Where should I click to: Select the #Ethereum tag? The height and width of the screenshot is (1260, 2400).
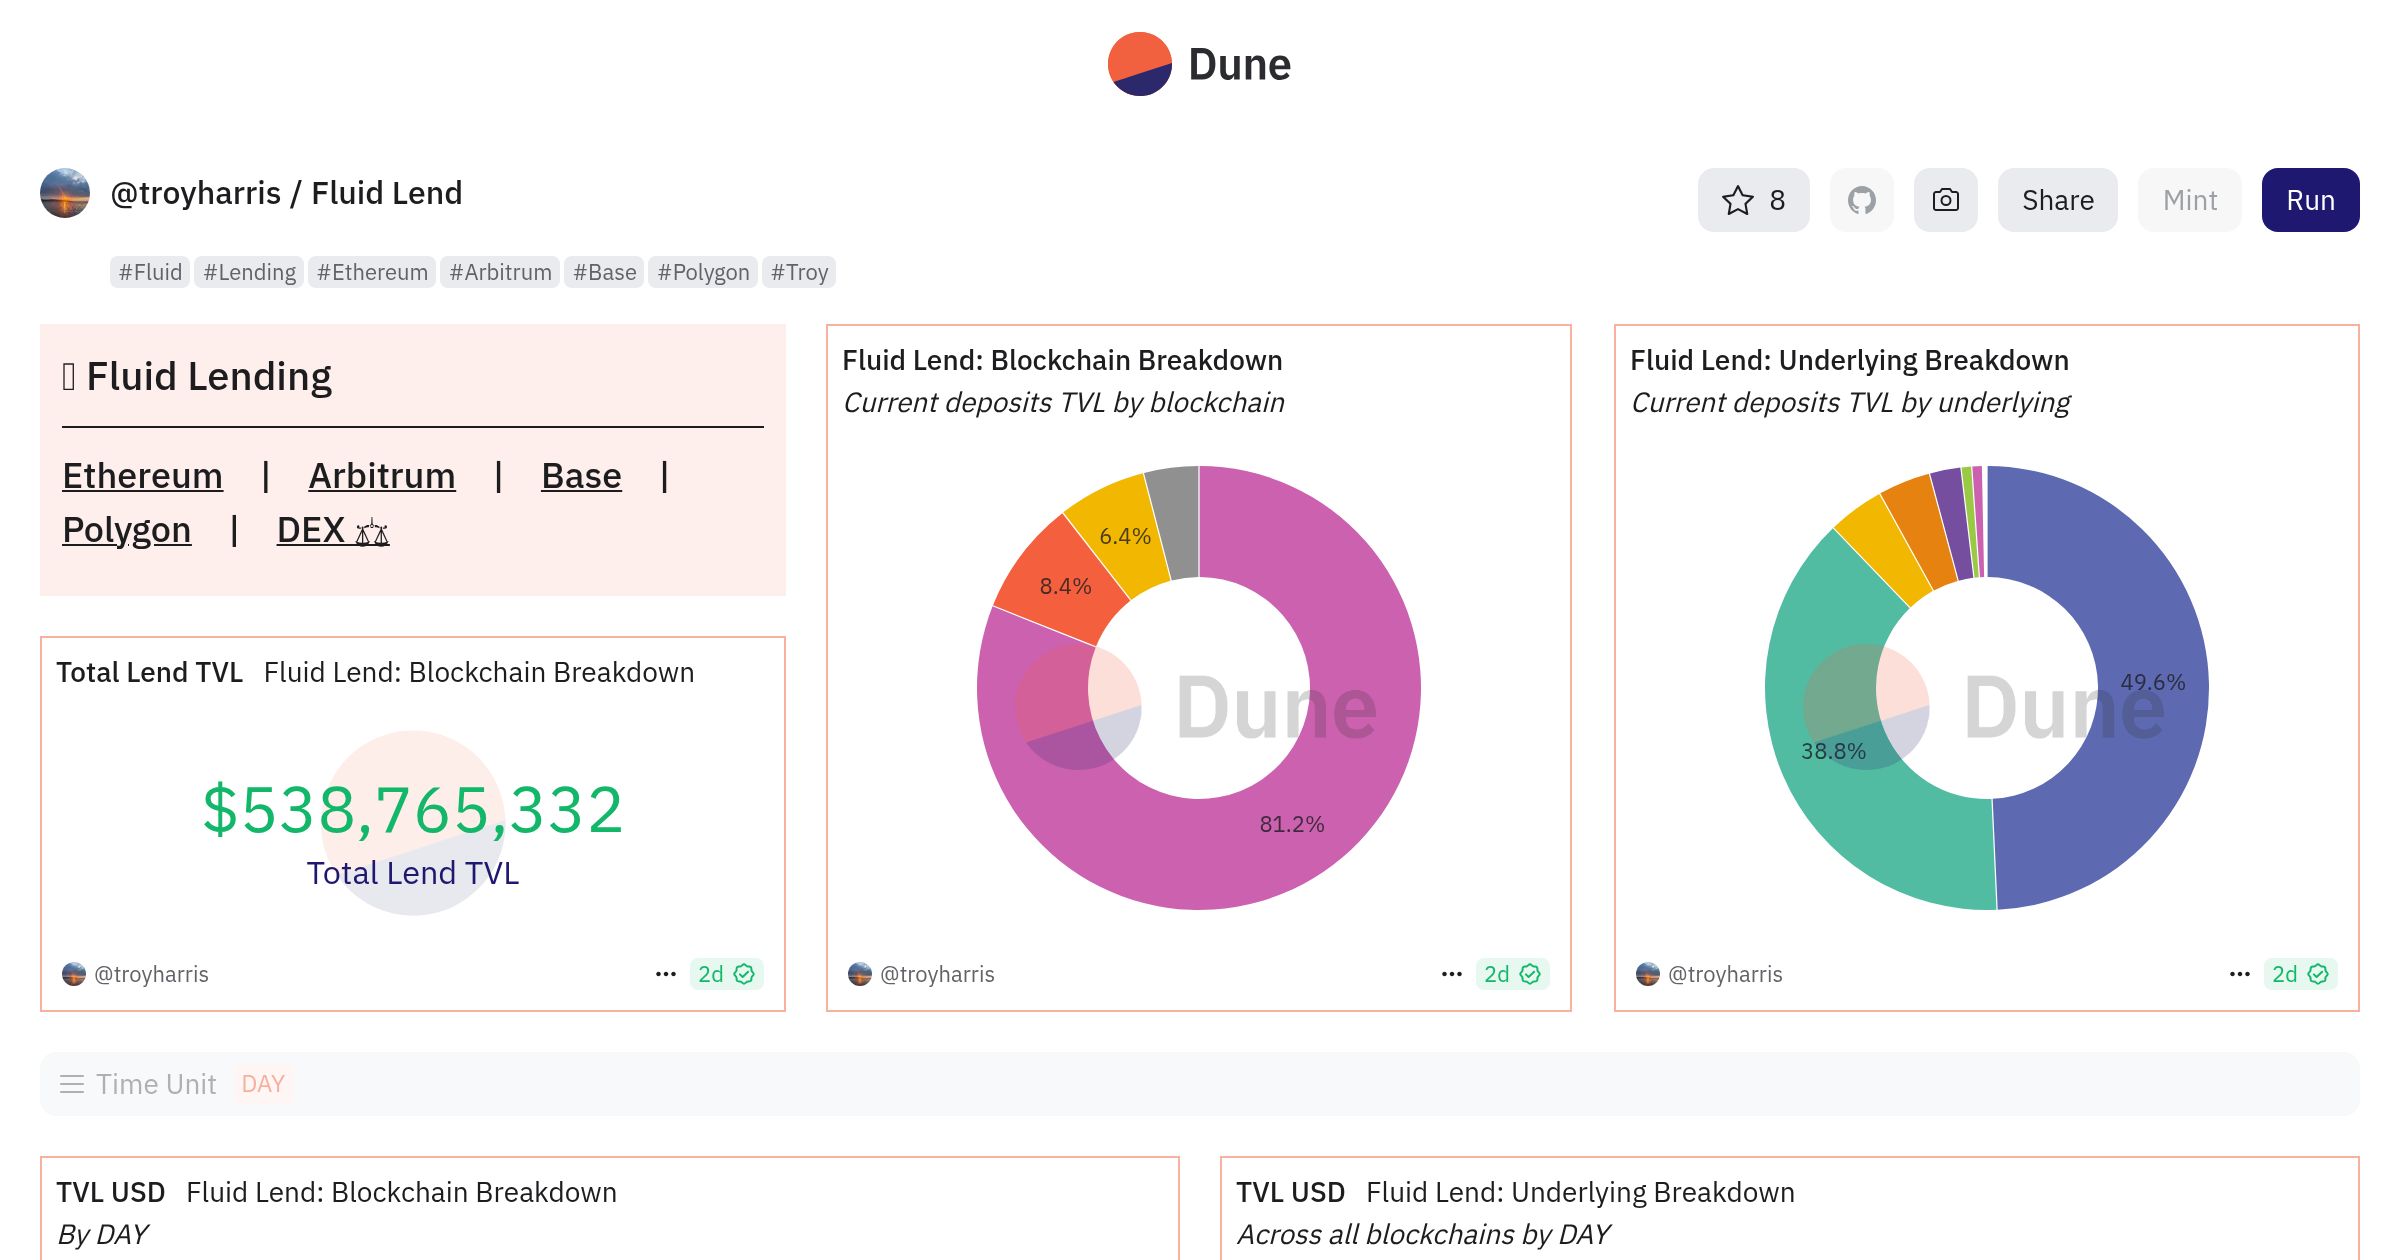pyautogui.click(x=372, y=272)
